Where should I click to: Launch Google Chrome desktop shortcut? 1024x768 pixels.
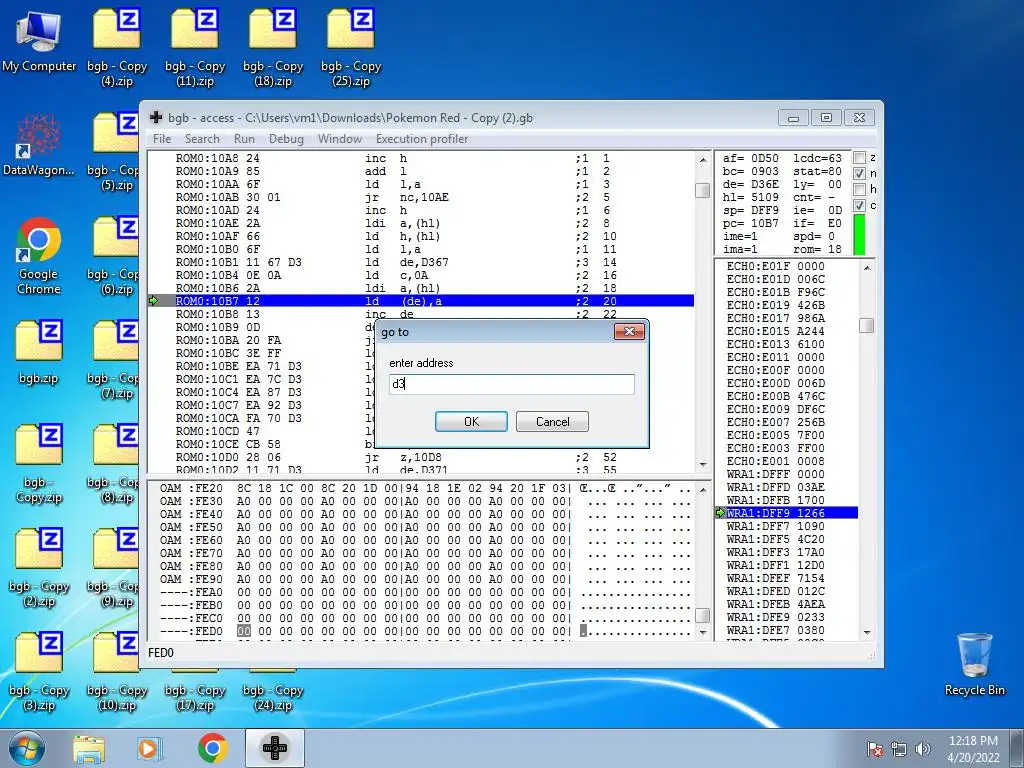[39, 256]
